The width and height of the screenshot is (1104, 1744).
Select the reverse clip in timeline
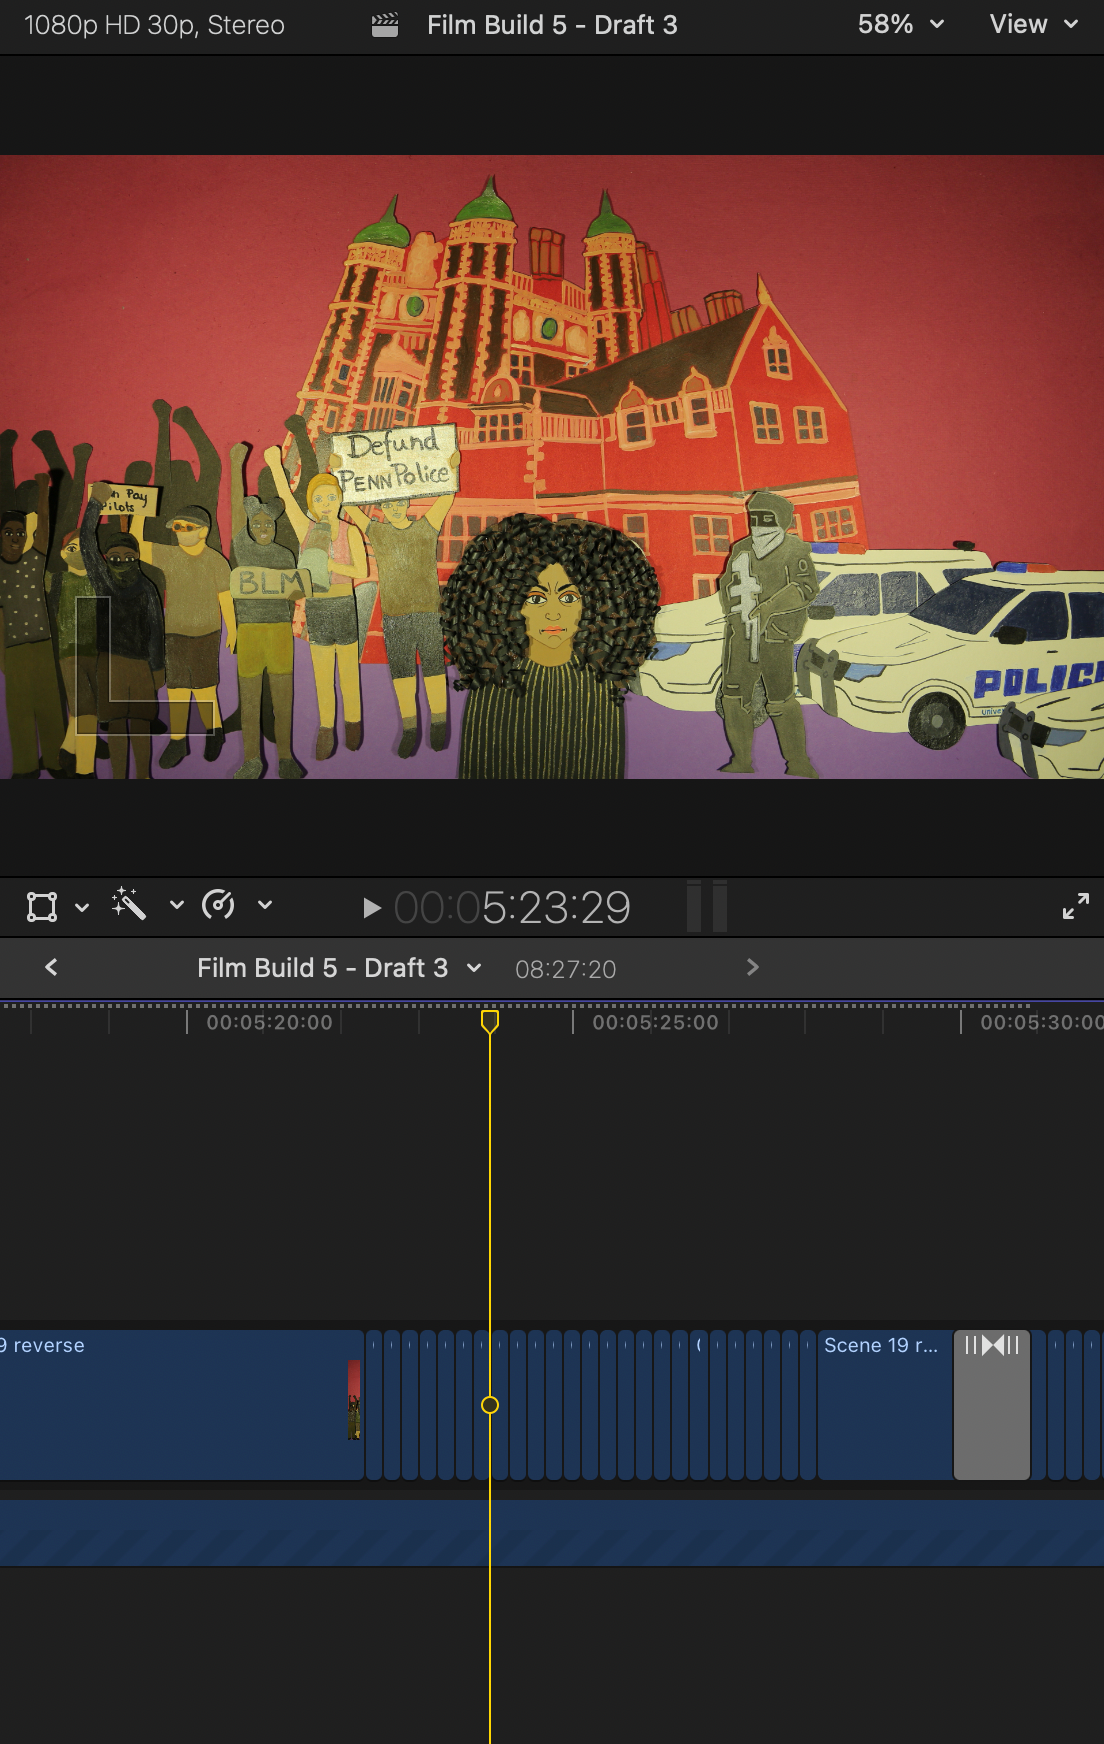[x=181, y=1404]
